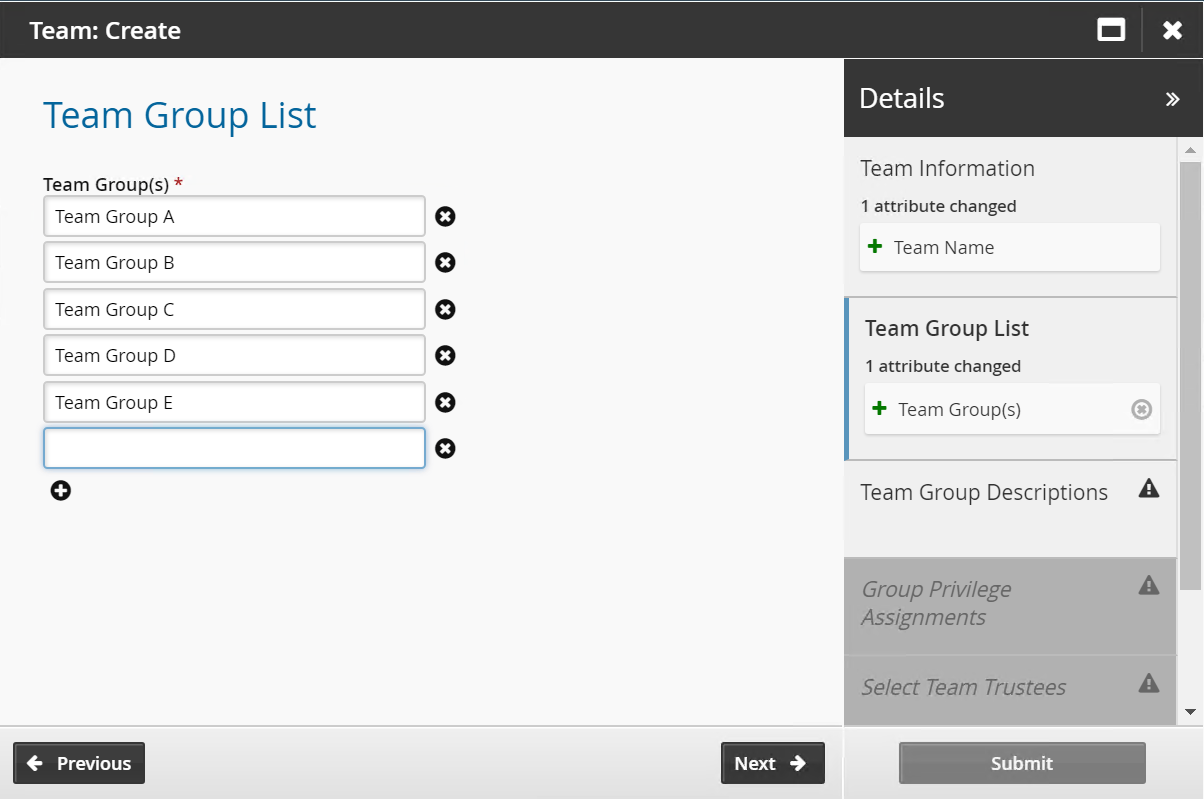Screen dimensions: 1204x799
Task: Select Group Privilege Assignments step
Action: 936,603
